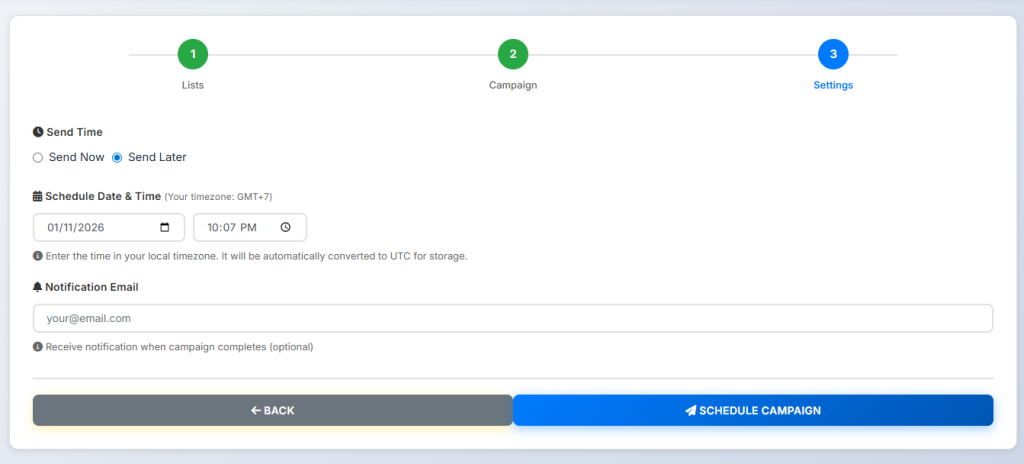Open the date picker calendar icon

coord(165,227)
